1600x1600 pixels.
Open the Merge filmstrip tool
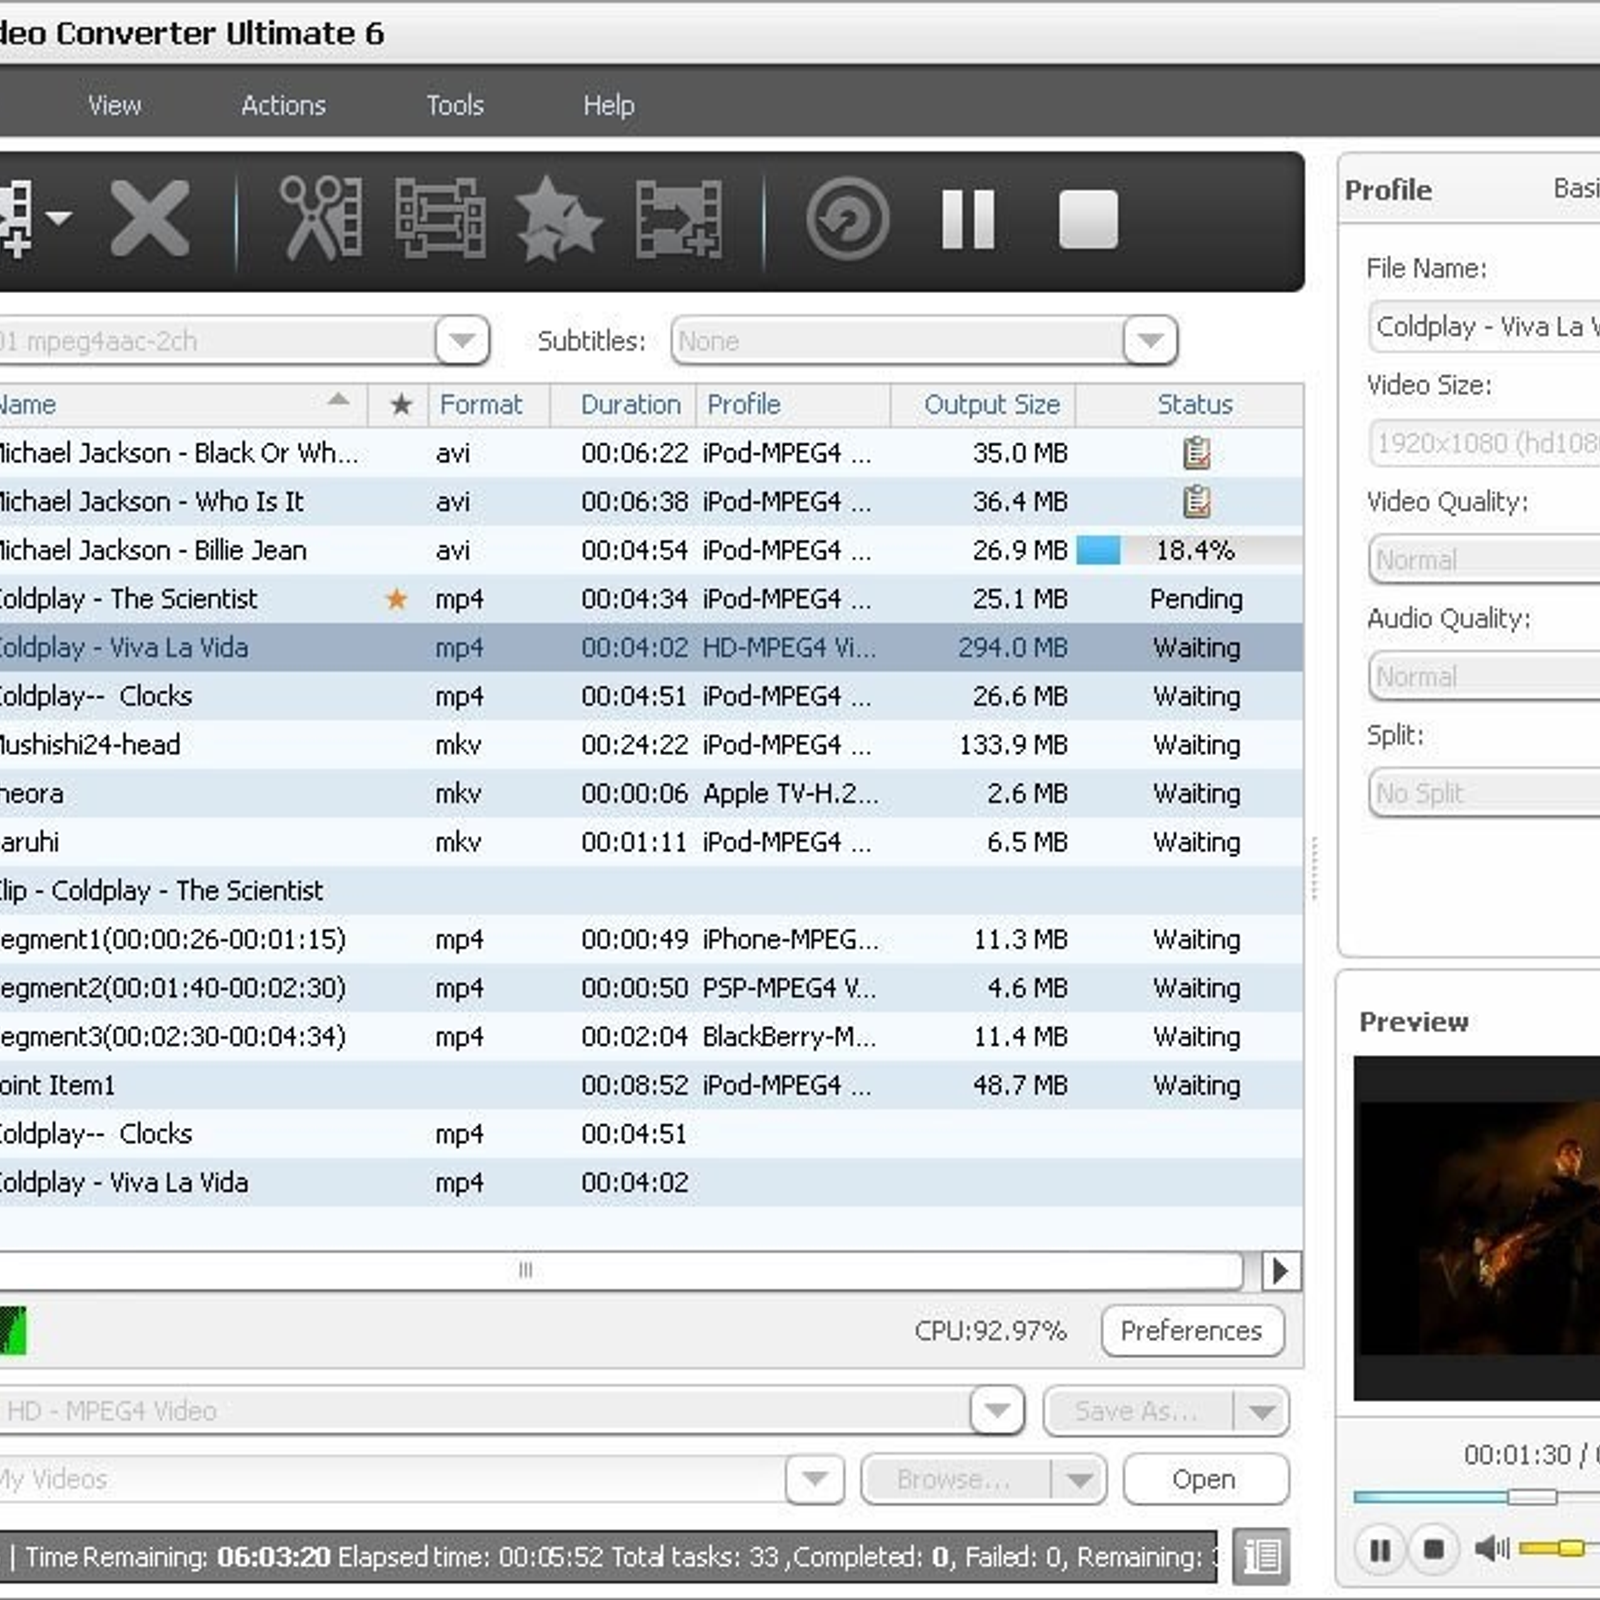(x=440, y=218)
